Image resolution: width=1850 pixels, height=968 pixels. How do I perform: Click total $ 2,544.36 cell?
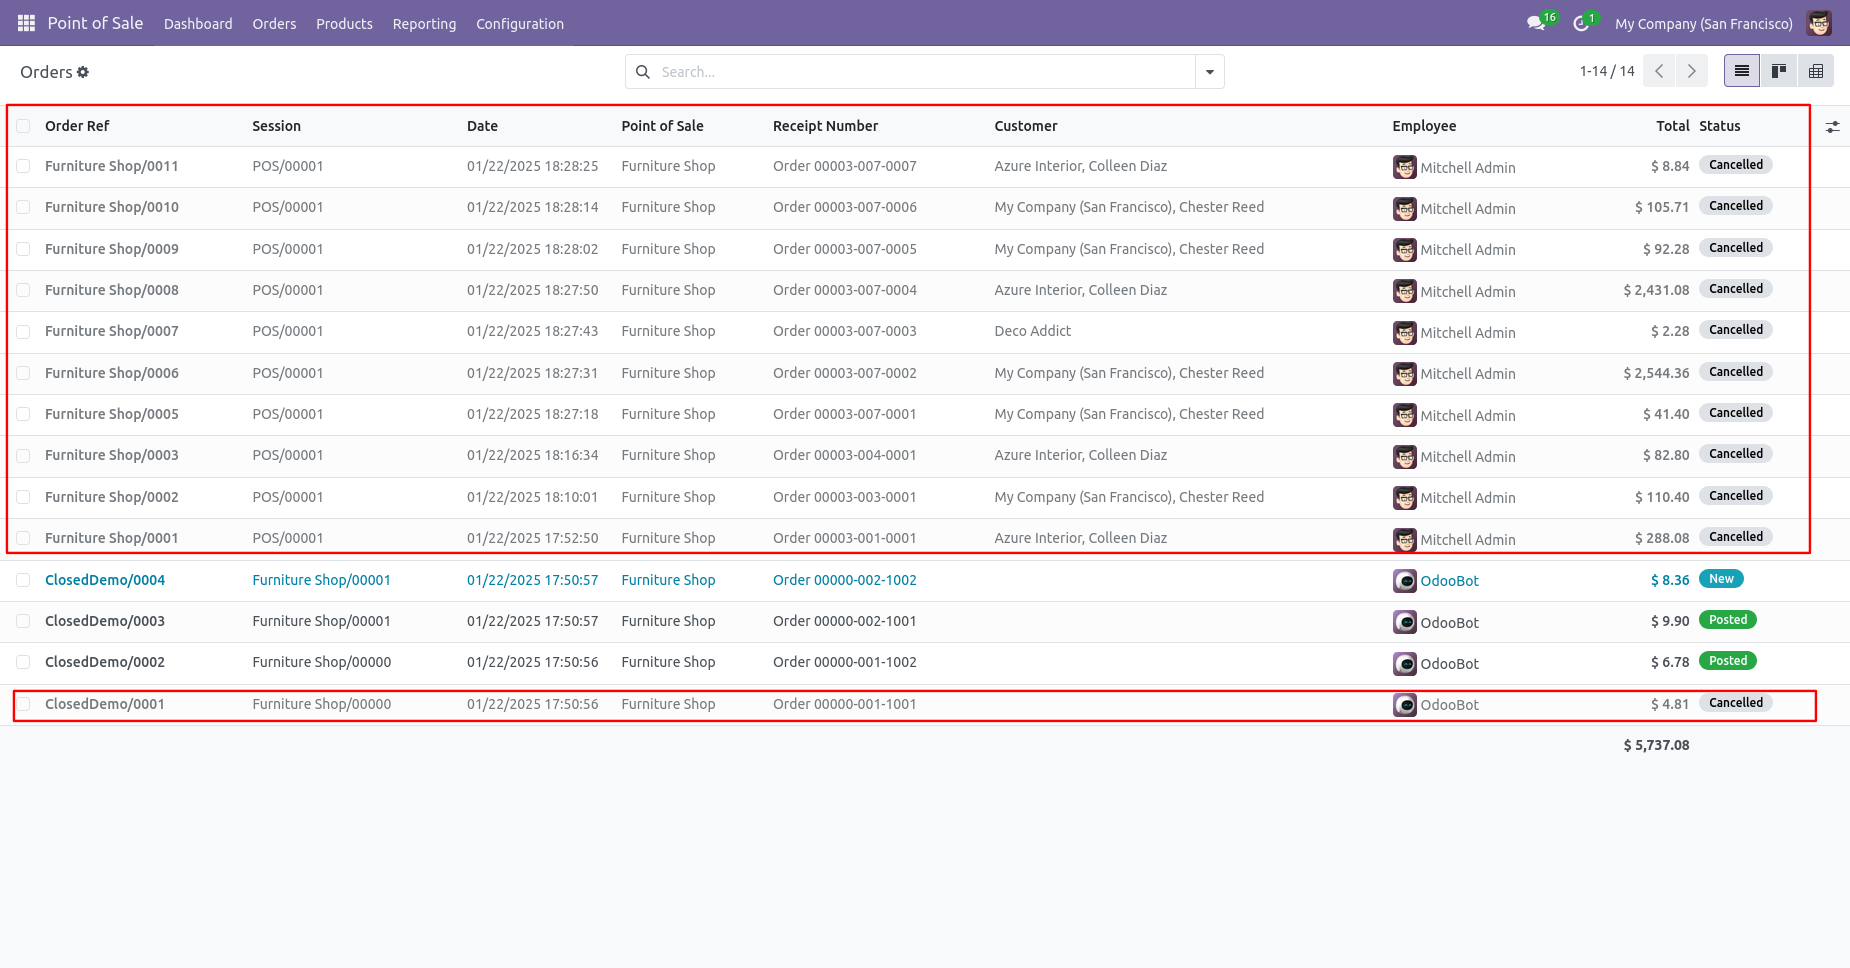(1656, 373)
